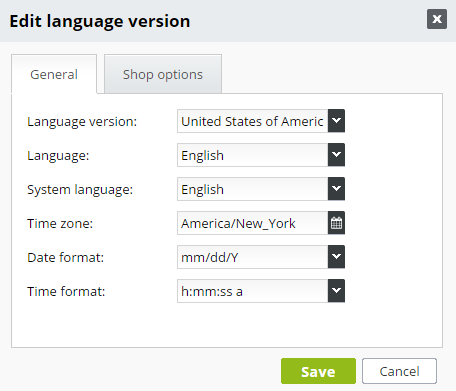The width and height of the screenshot is (456, 391).
Task: Expand the Time format dropdown arrow
Action: click(x=336, y=291)
